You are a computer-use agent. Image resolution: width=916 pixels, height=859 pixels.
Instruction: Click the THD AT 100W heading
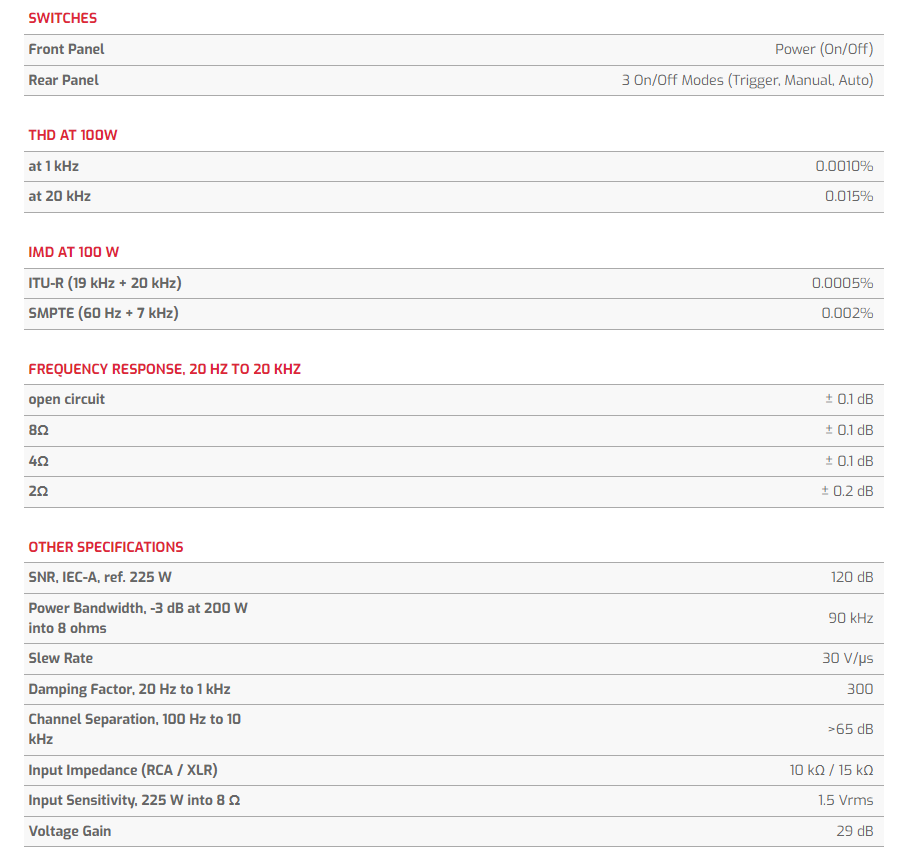73,135
